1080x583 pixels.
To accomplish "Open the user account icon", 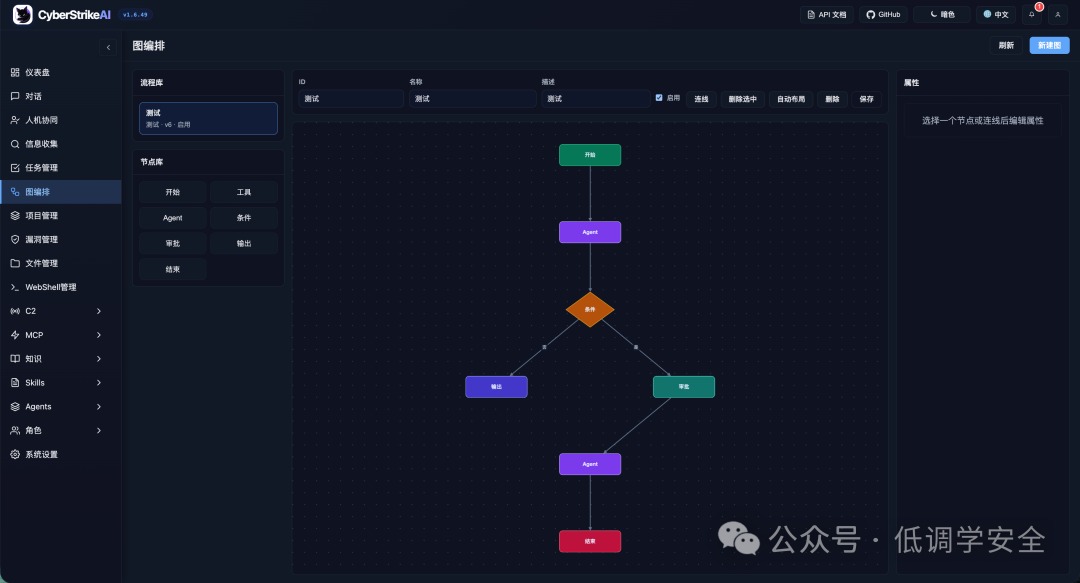I will coord(1058,14).
